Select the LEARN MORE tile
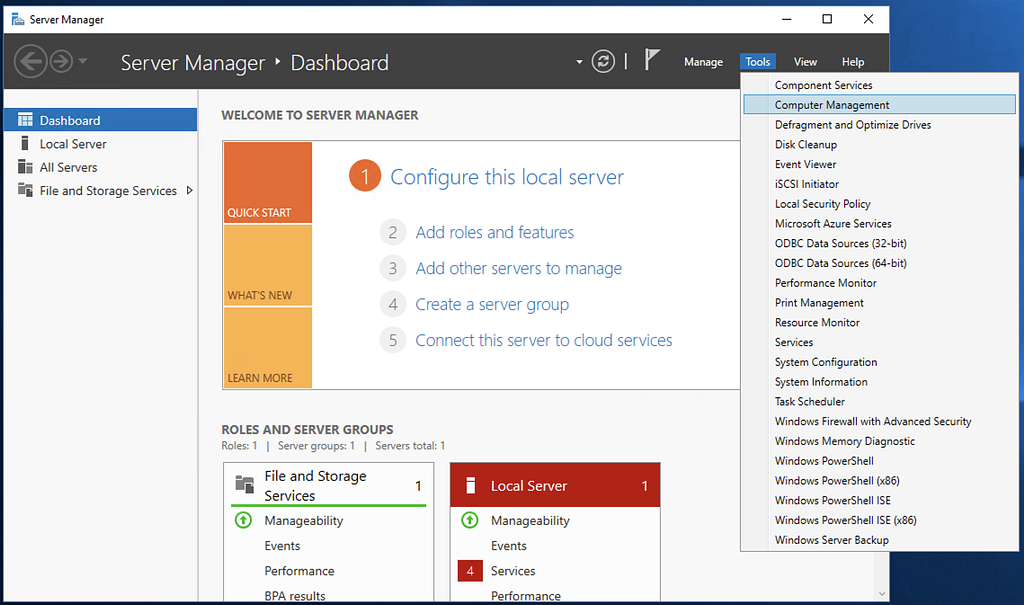The width and height of the screenshot is (1024, 605). [x=268, y=348]
